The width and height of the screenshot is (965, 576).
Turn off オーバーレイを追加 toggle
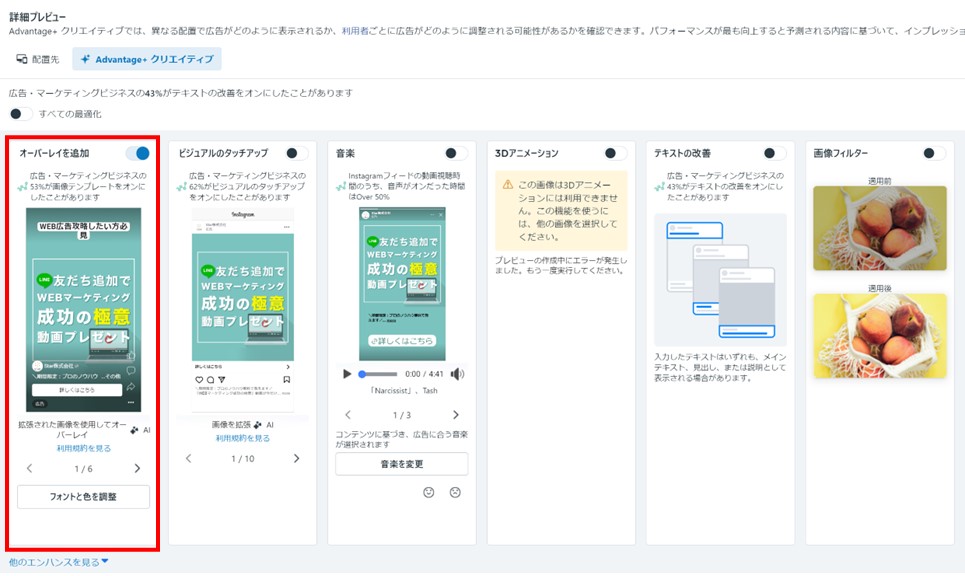coord(138,153)
